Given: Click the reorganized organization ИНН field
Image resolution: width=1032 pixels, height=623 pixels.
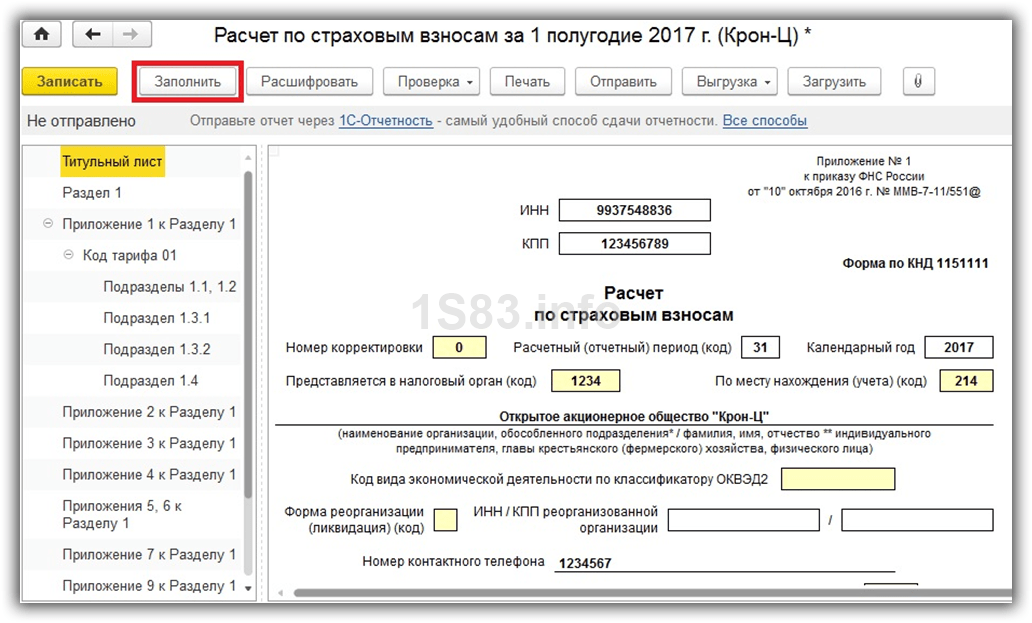Looking at the screenshot, I should (x=744, y=520).
